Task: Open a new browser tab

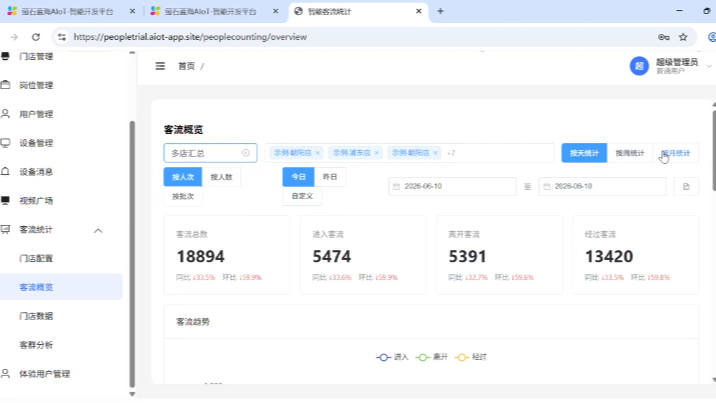Action: click(440, 11)
